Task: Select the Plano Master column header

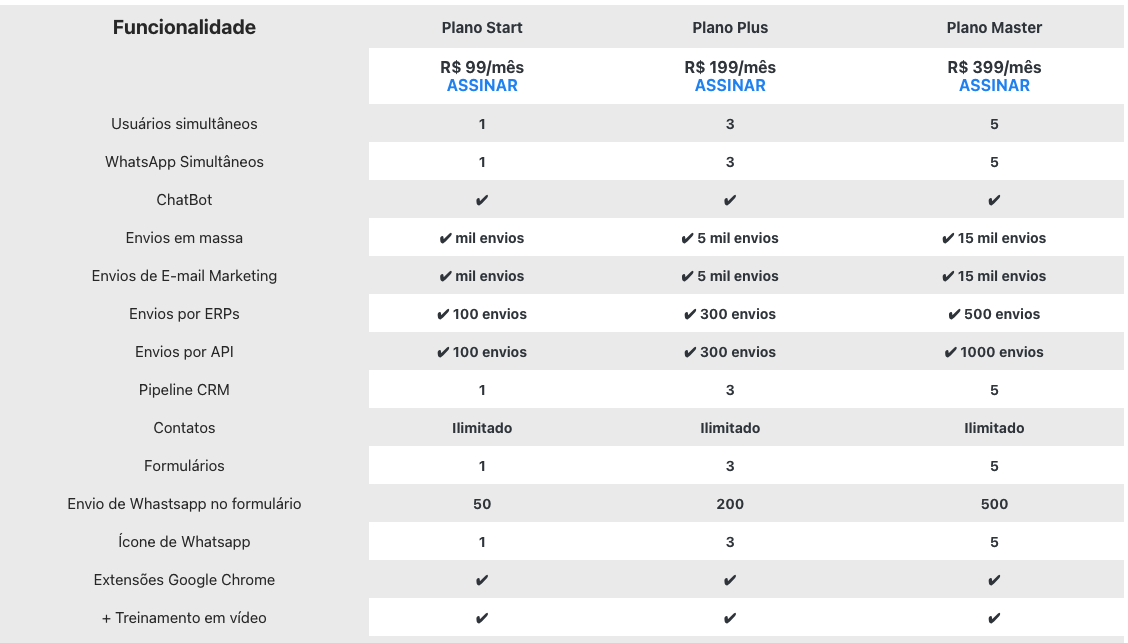Action: [x=994, y=28]
